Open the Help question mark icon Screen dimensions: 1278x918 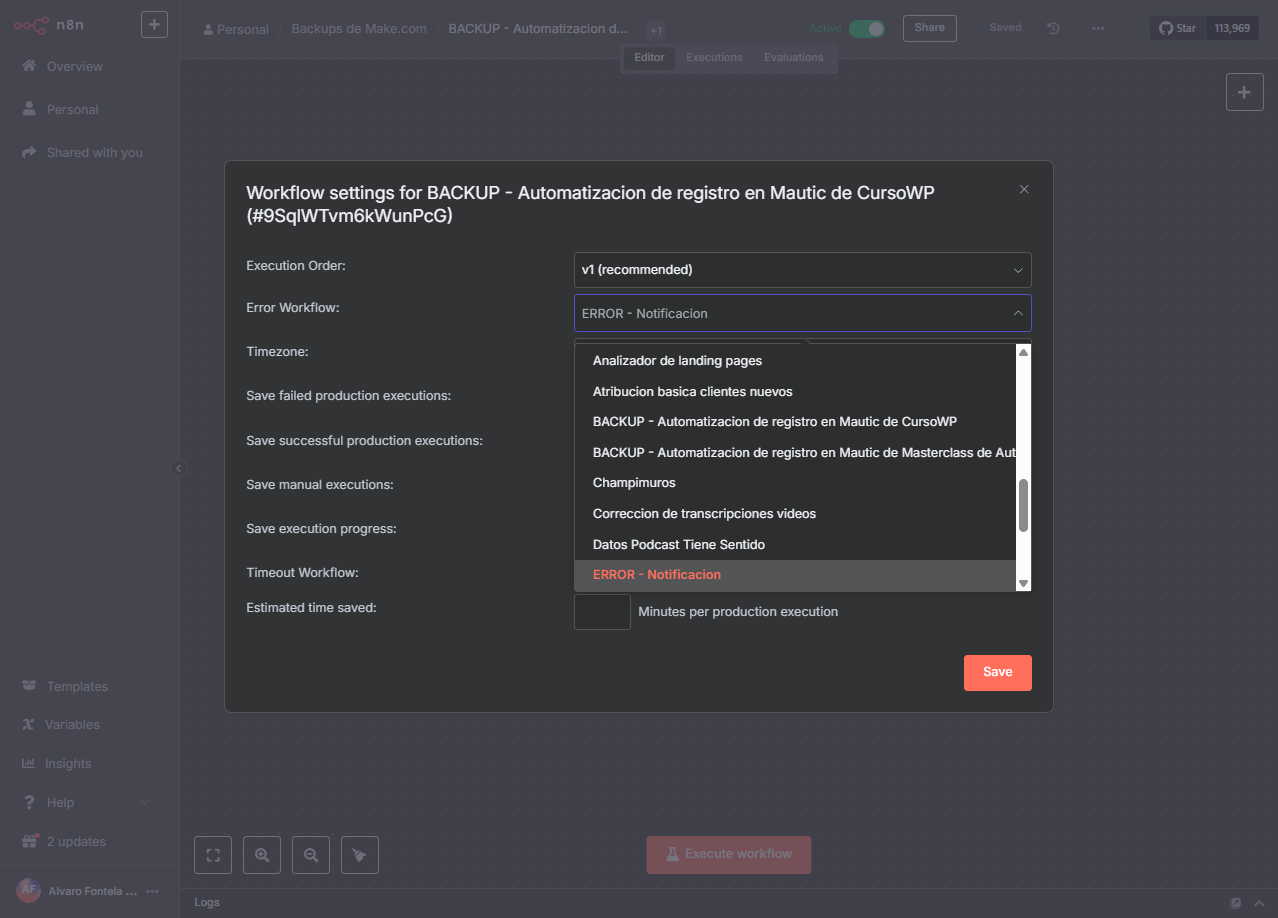pos(29,802)
